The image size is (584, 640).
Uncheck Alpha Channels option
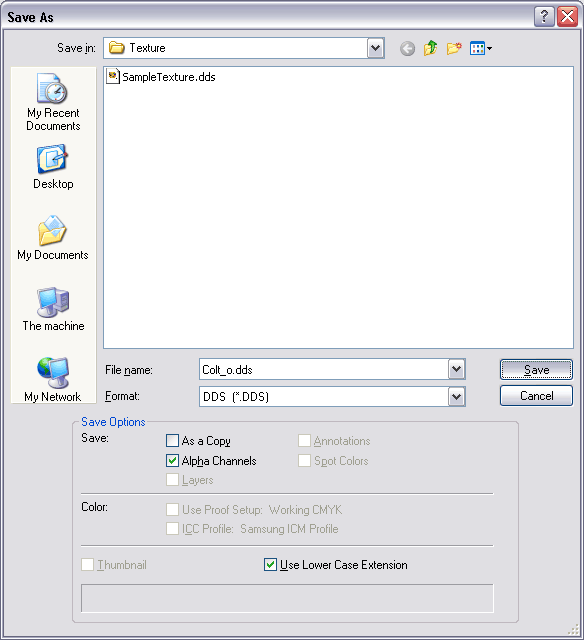pos(172,461)
